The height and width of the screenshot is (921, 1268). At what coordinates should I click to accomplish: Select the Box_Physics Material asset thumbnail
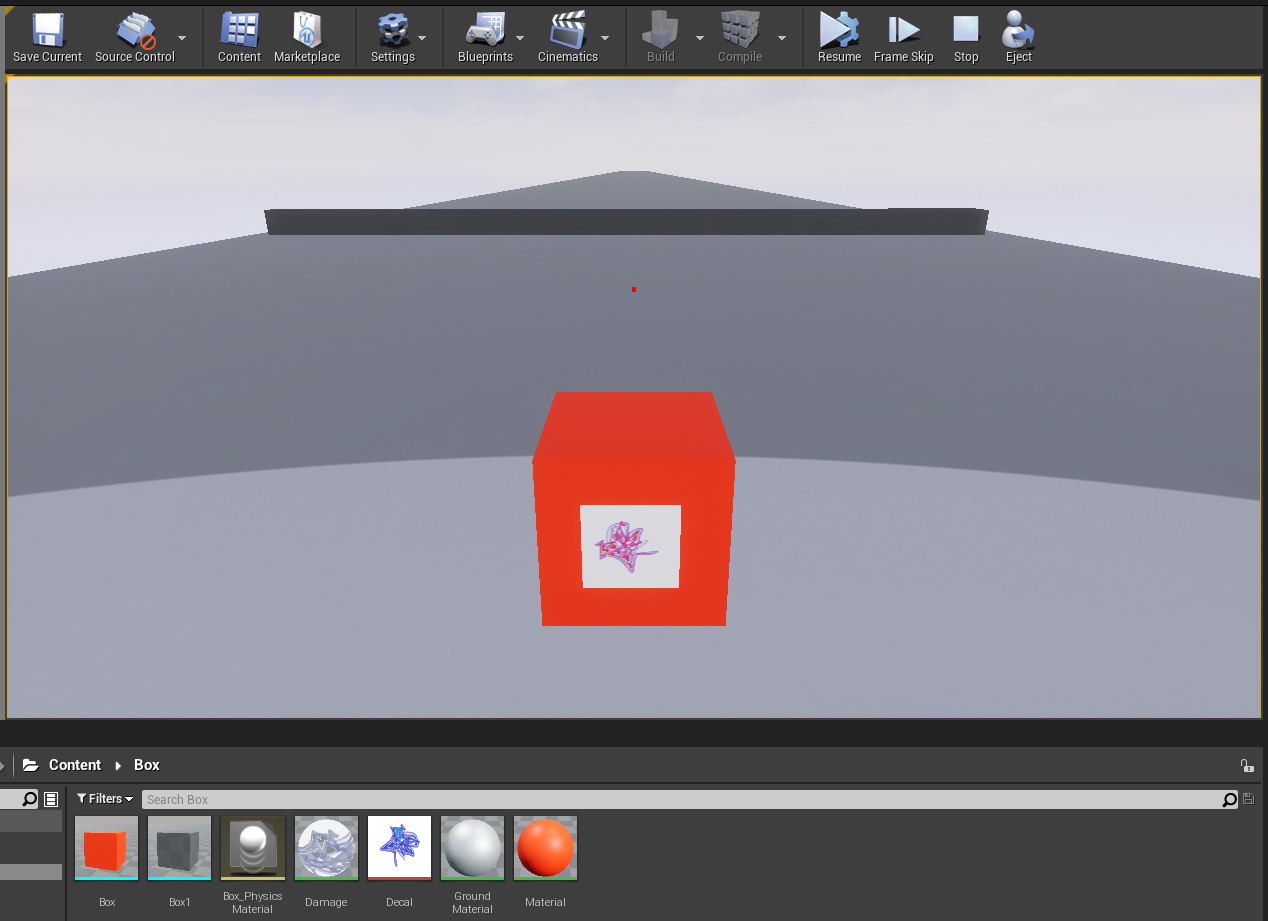(253, 848)
